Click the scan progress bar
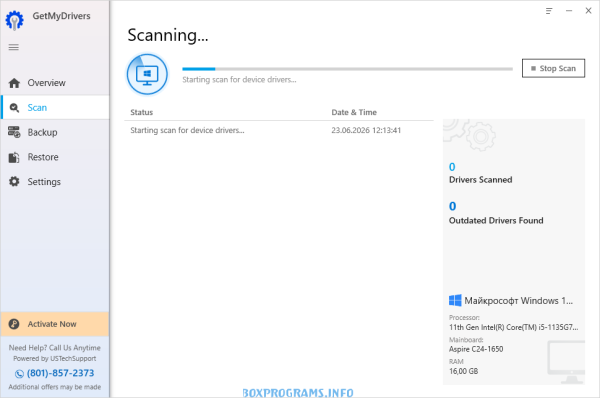Image resolution: width=600 pixels, height=398 pixels. coord(347,69)
